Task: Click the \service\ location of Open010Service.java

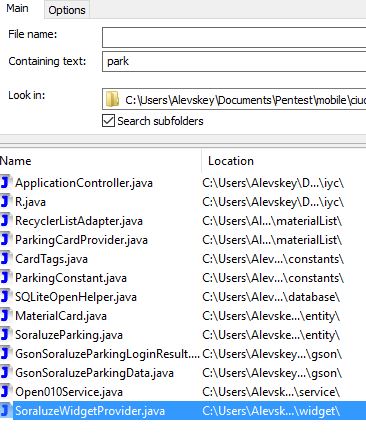Action: [271, 392]
